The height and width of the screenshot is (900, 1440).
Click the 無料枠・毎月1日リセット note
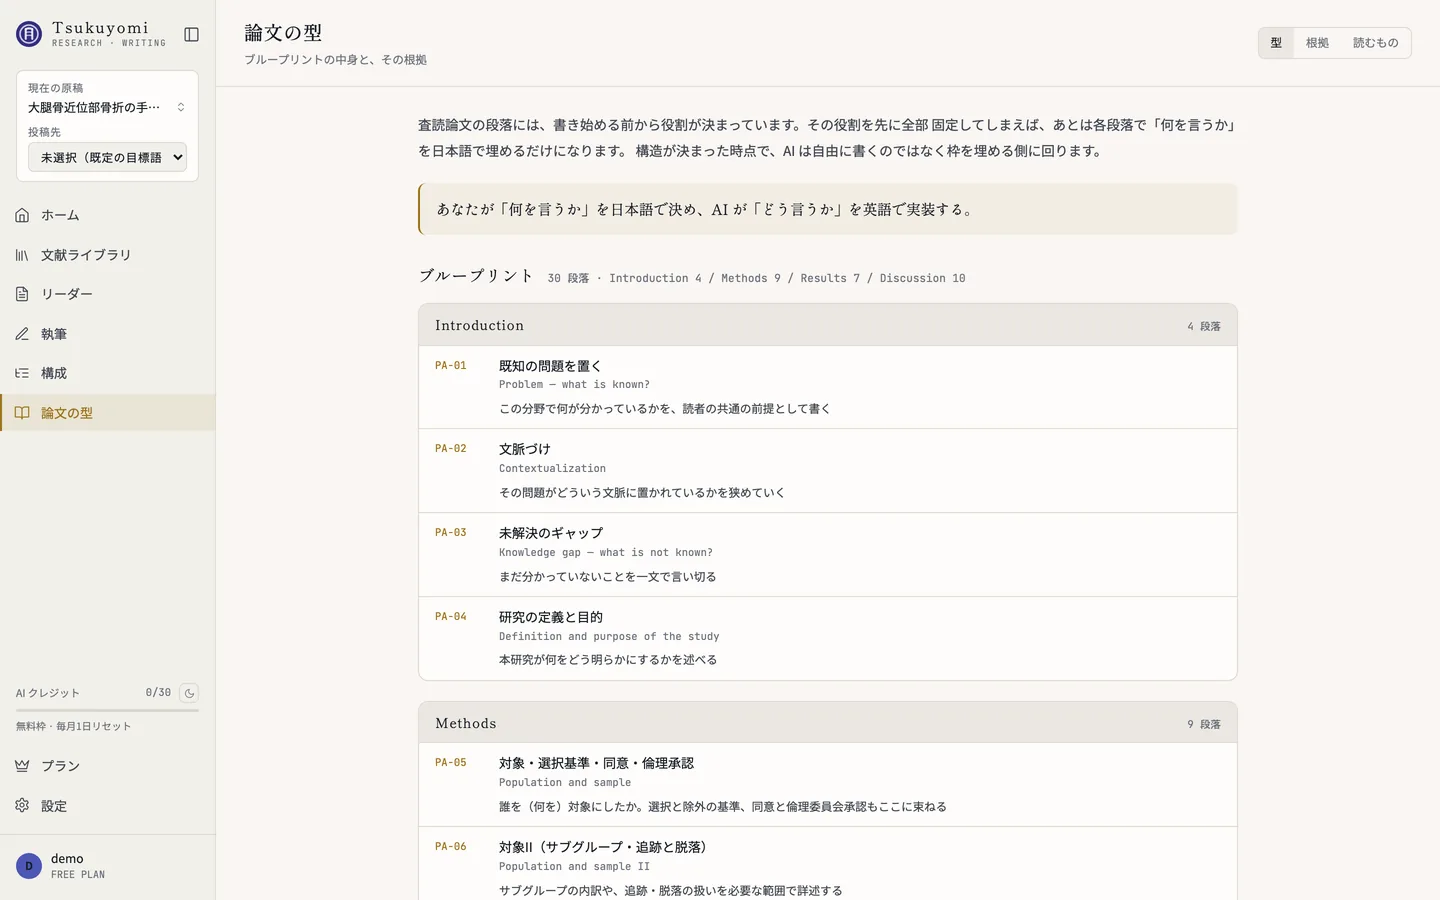73,726
